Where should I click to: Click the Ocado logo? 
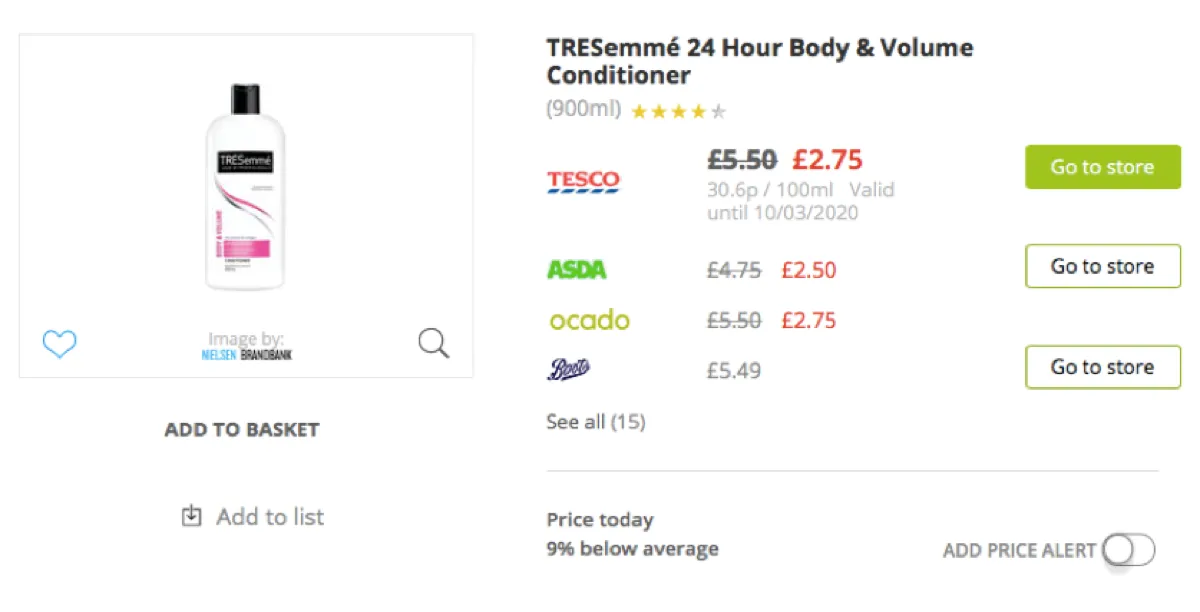click(x=589, y=321)
